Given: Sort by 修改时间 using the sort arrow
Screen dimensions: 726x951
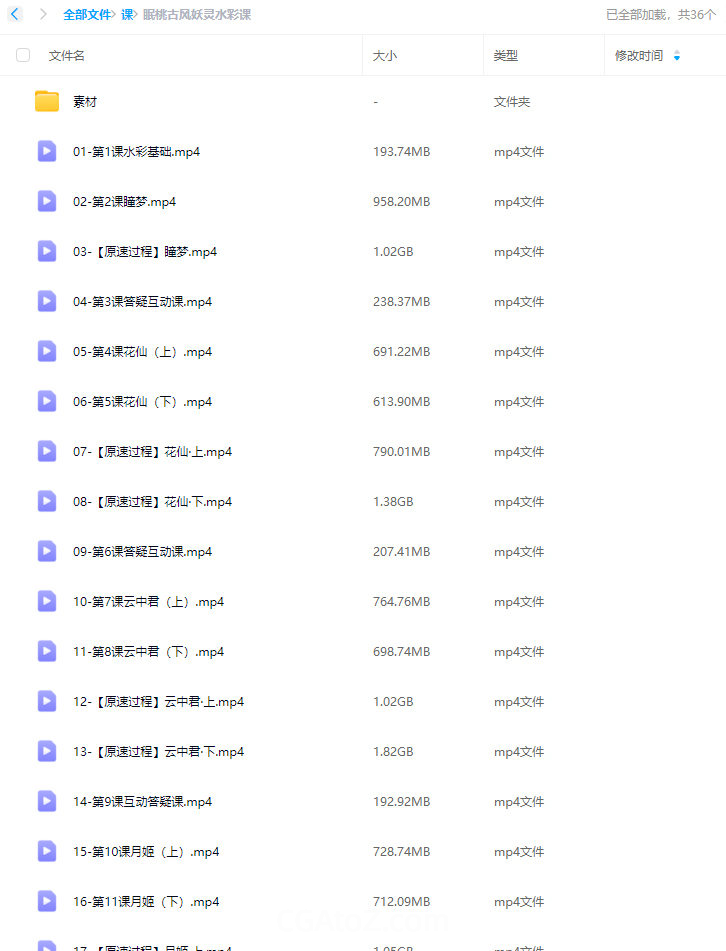Looking at the screenshot, I should pyautogui.click(x=677, y=56).
